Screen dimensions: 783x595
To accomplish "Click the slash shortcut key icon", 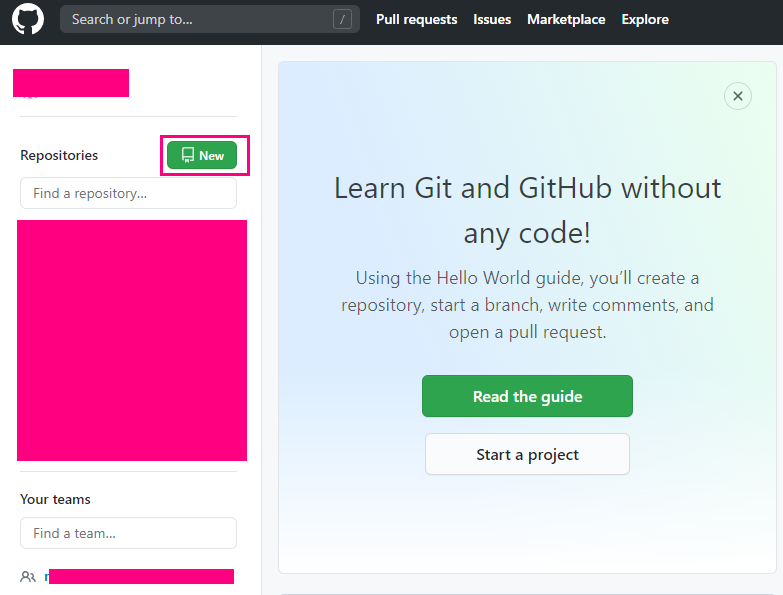I will pyautogui.click(x=342, y=19).
